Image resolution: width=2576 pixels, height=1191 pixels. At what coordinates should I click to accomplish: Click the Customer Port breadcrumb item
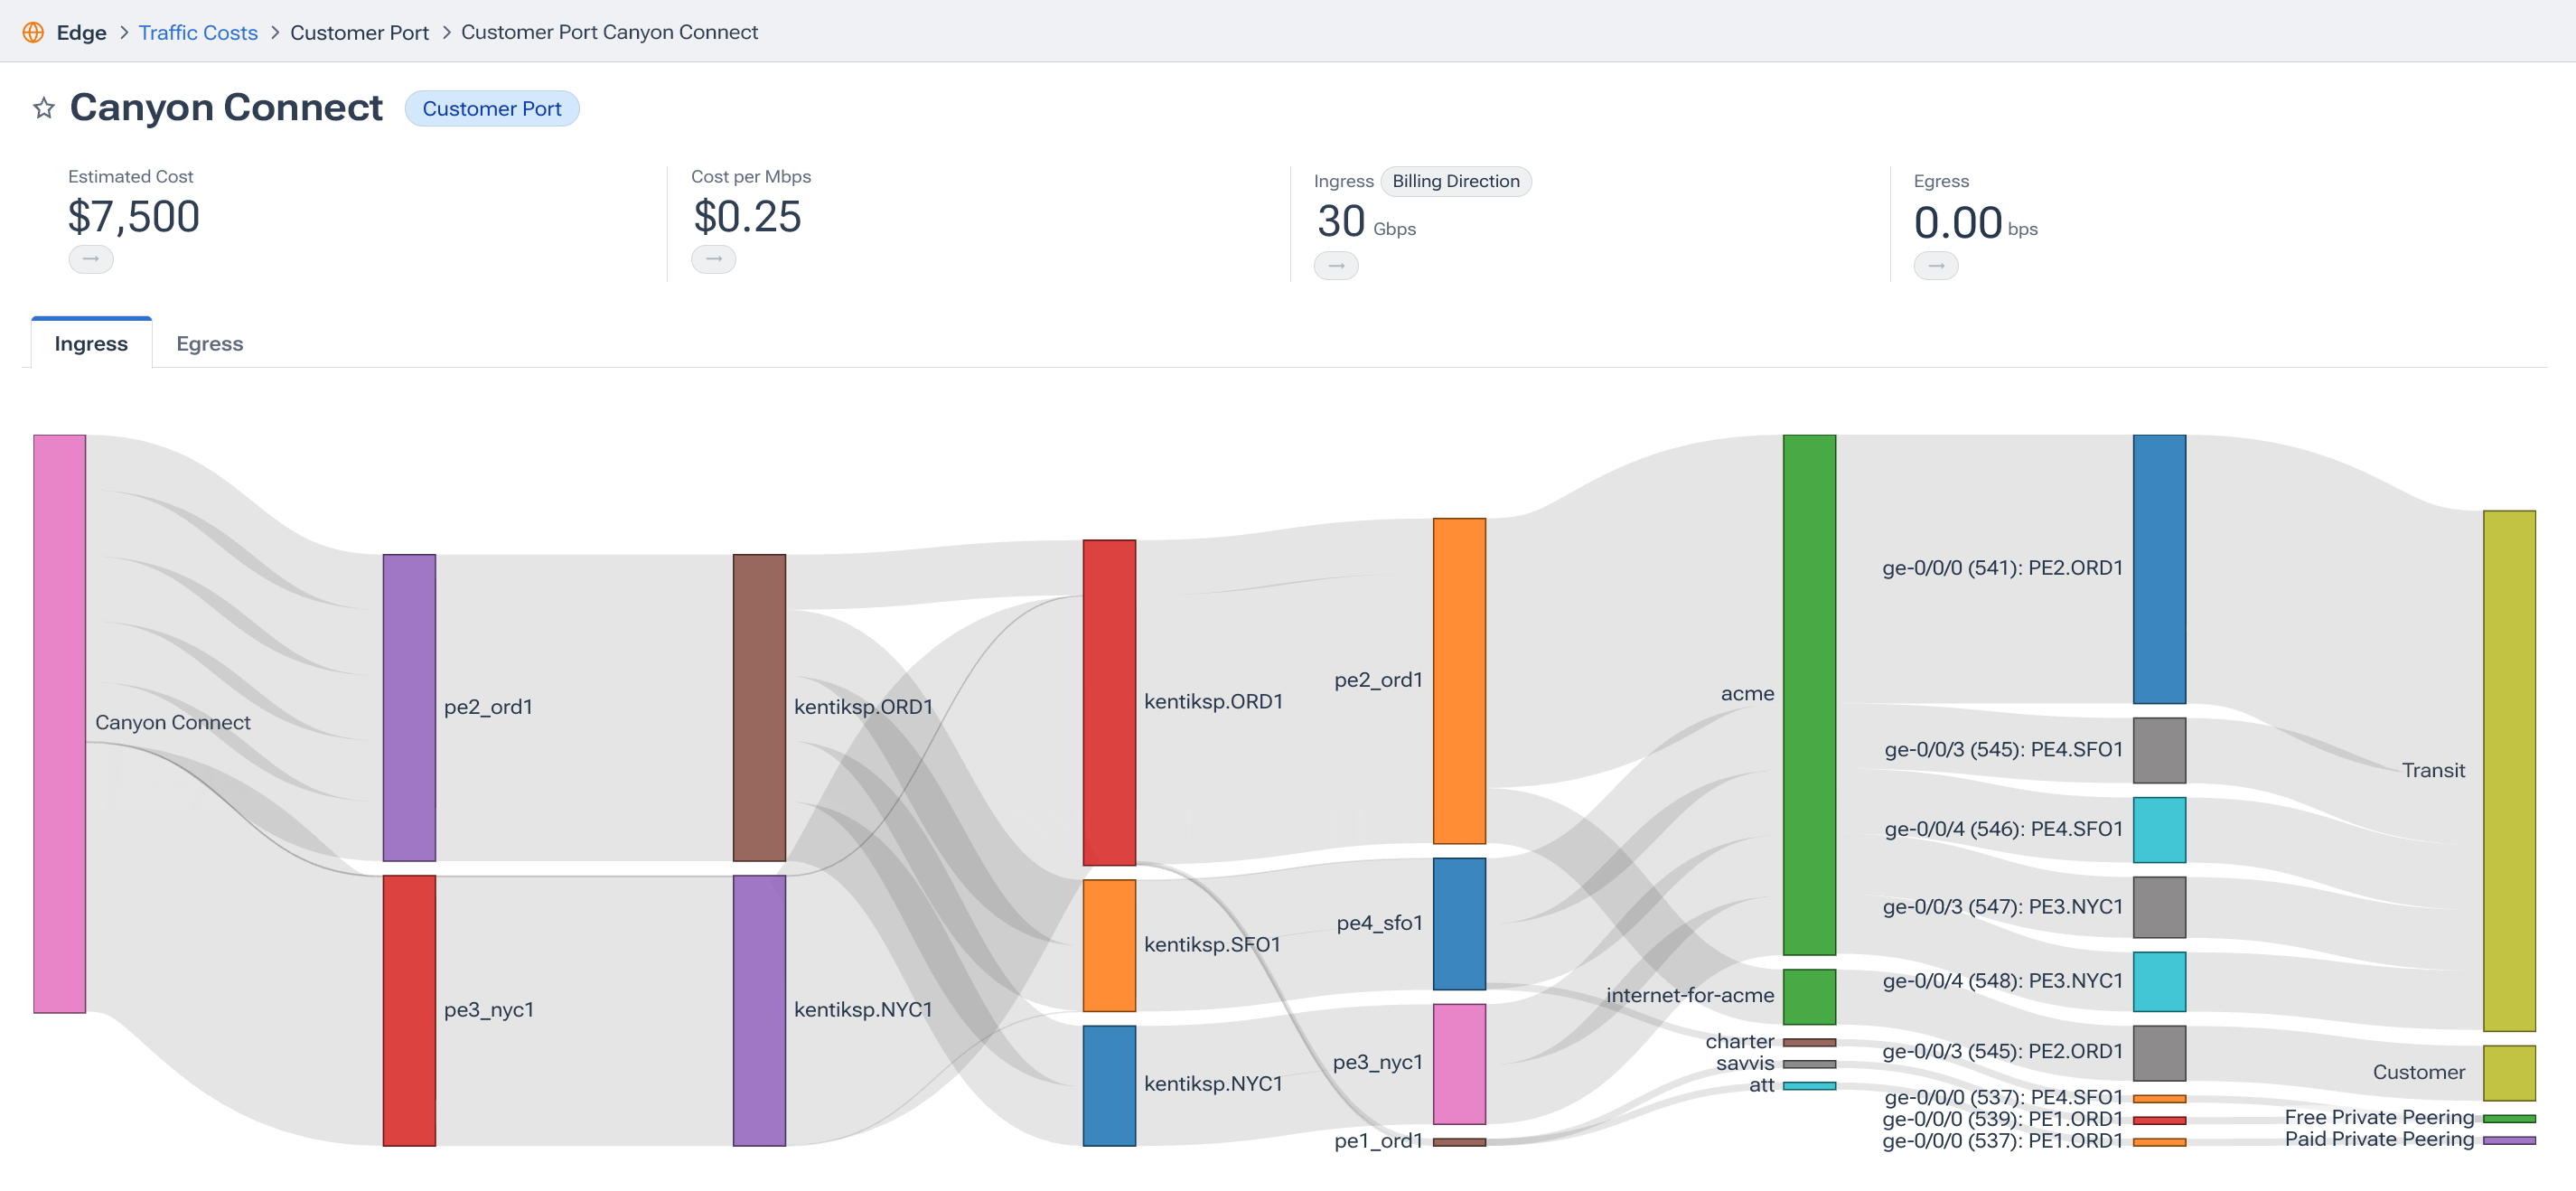359,32
